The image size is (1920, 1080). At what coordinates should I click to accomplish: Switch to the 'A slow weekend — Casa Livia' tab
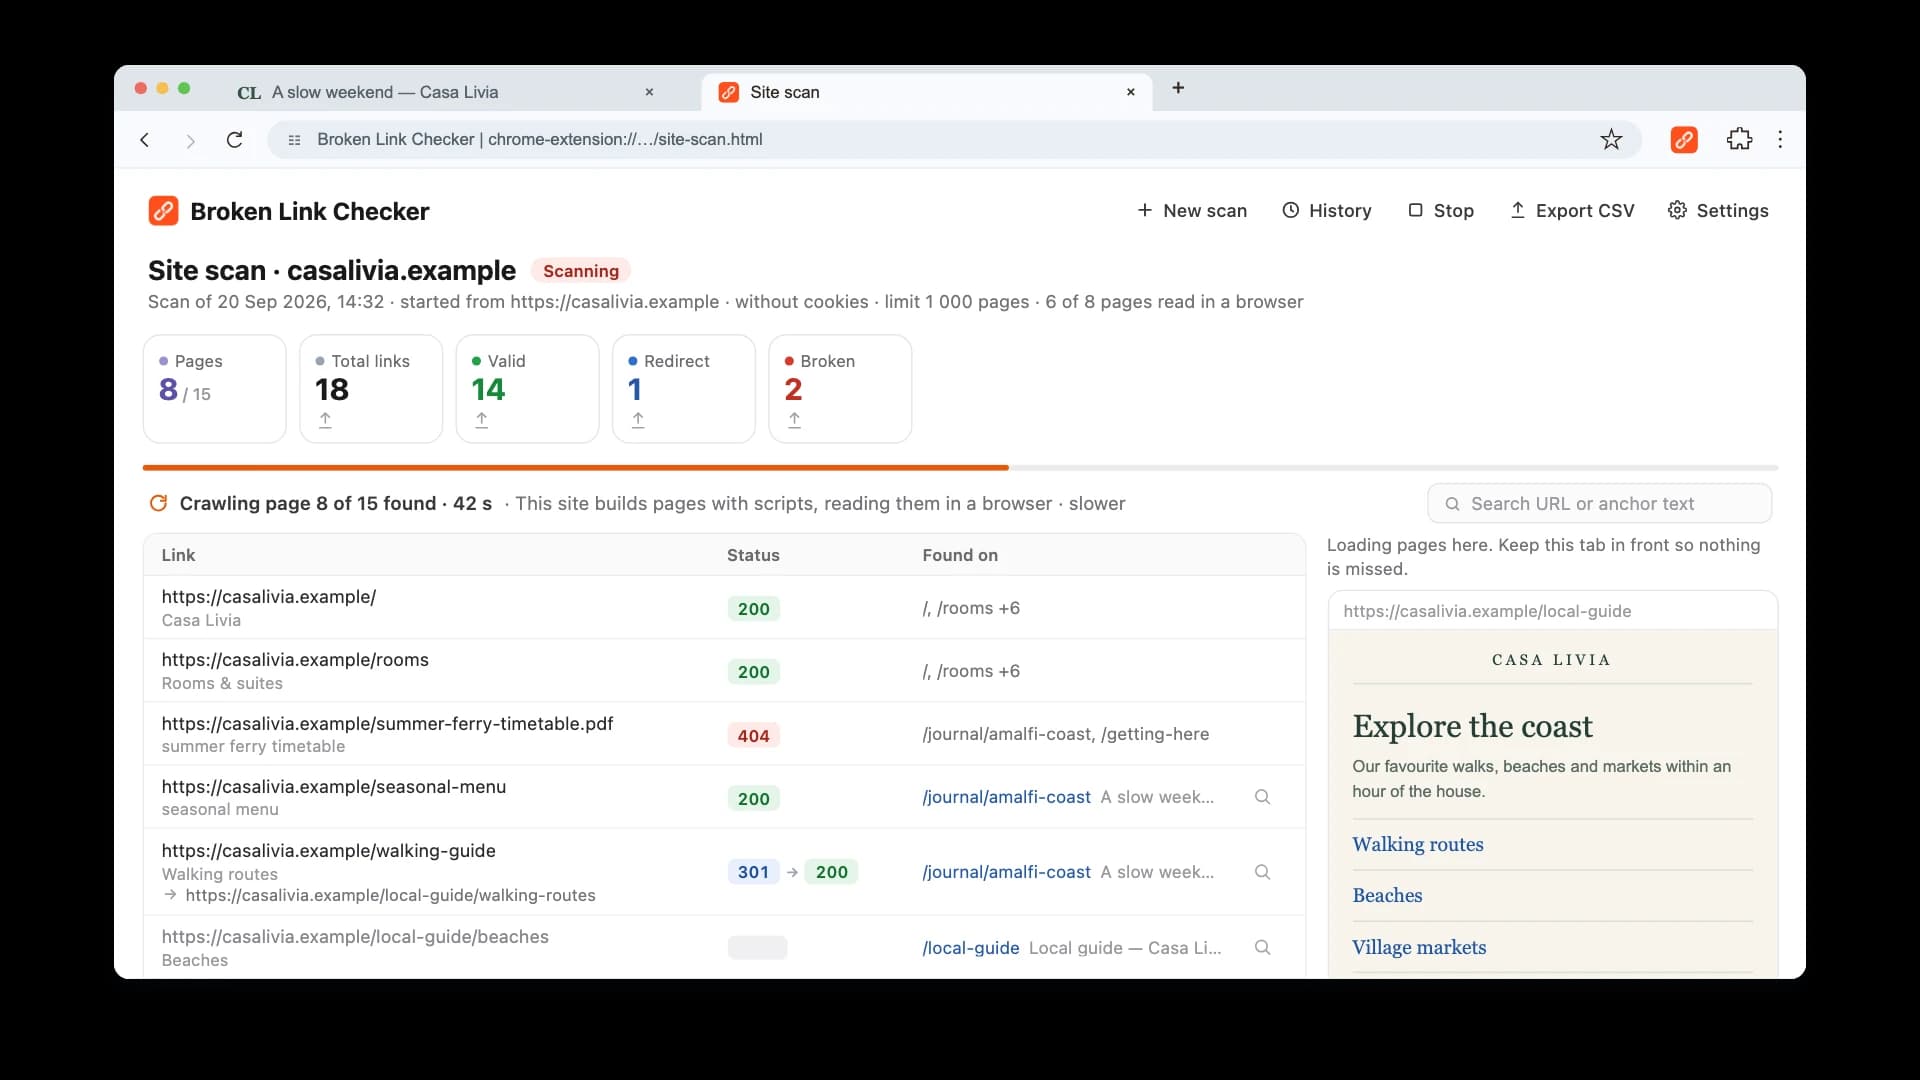[445, 92]
